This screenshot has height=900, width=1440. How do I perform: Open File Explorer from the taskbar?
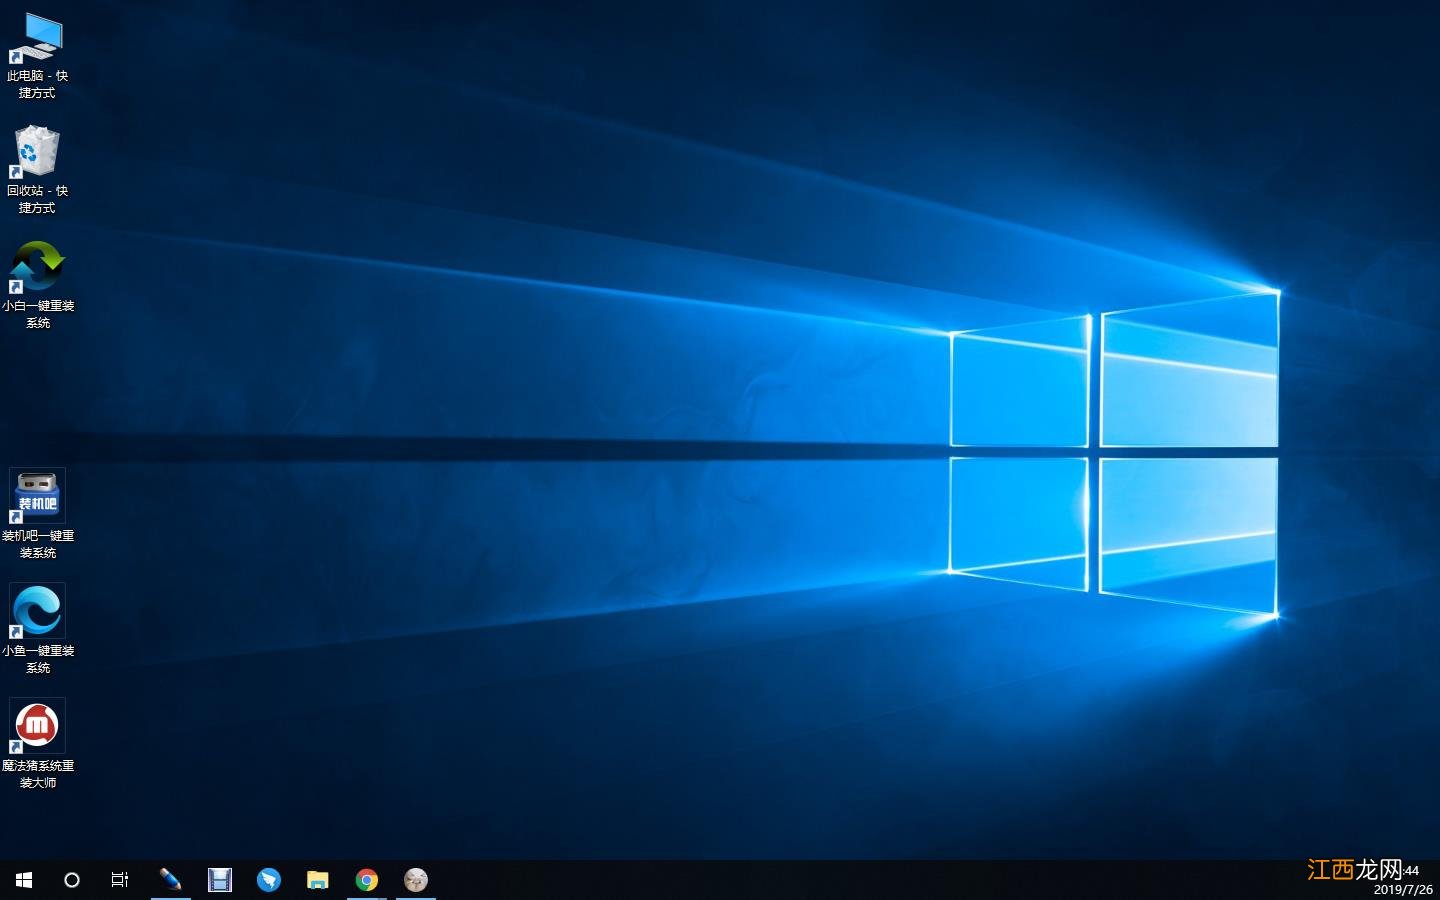click(x=317, y=880)
